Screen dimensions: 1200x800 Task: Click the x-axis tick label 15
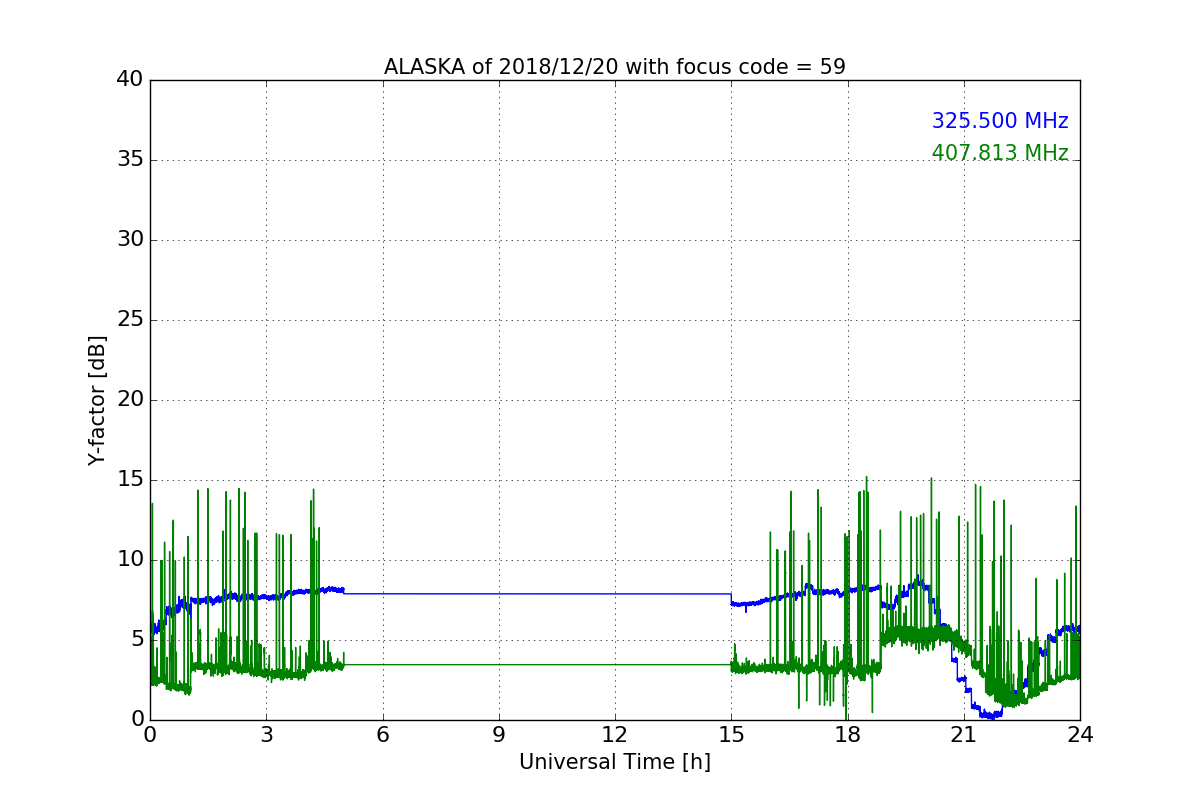coord(731,735)
